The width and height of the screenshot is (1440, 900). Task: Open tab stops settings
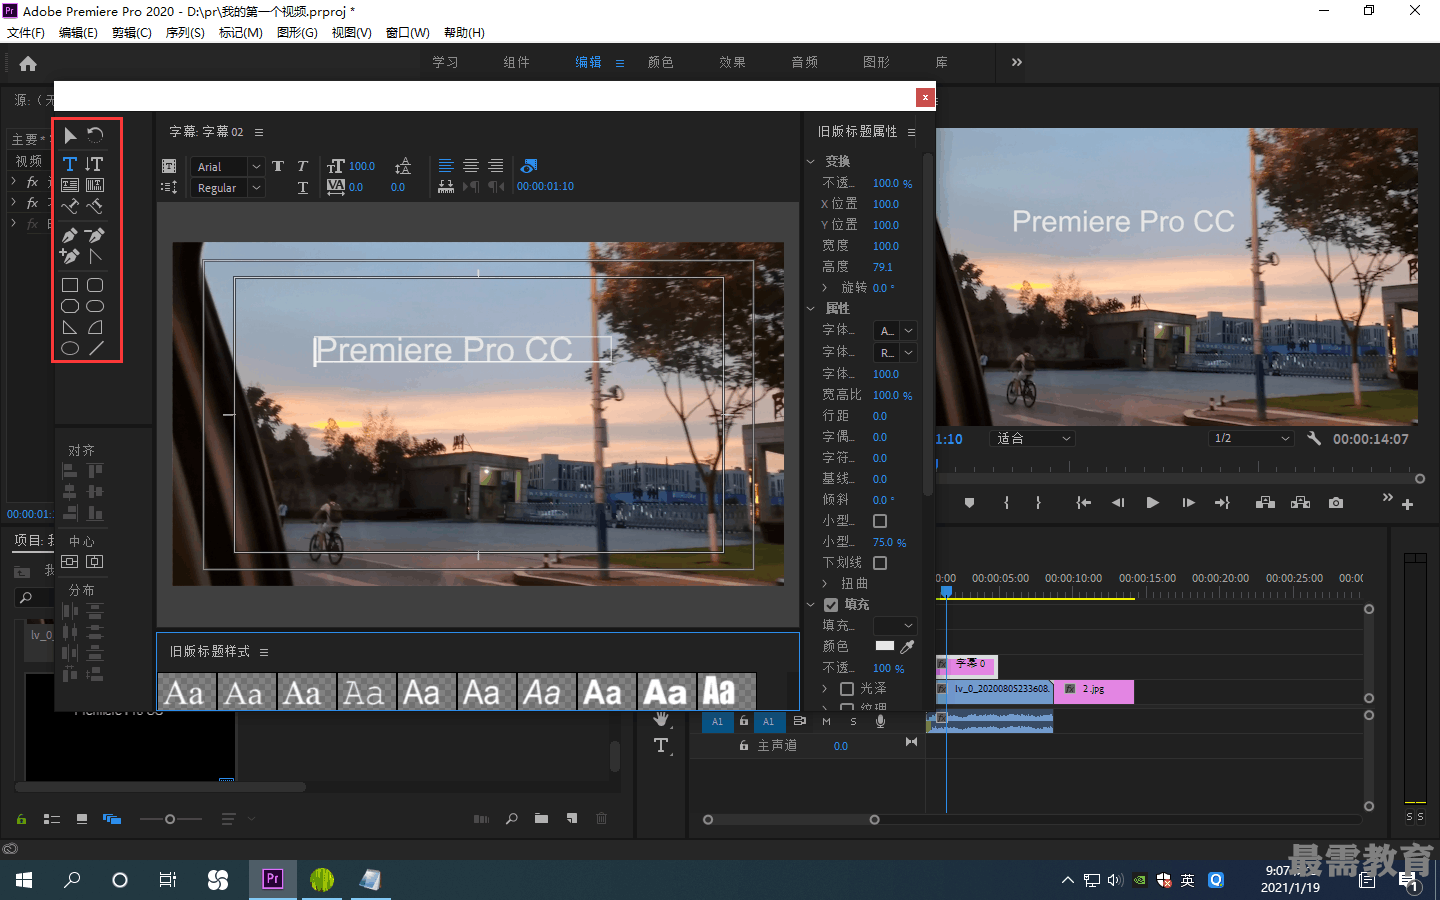(446, 187)
